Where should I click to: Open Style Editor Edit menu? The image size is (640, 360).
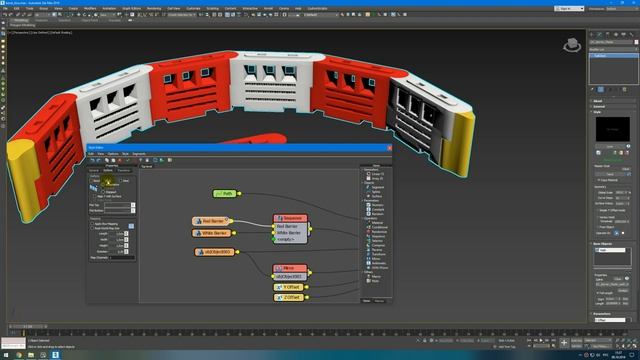pyautogui.click(x=91, y=154)
